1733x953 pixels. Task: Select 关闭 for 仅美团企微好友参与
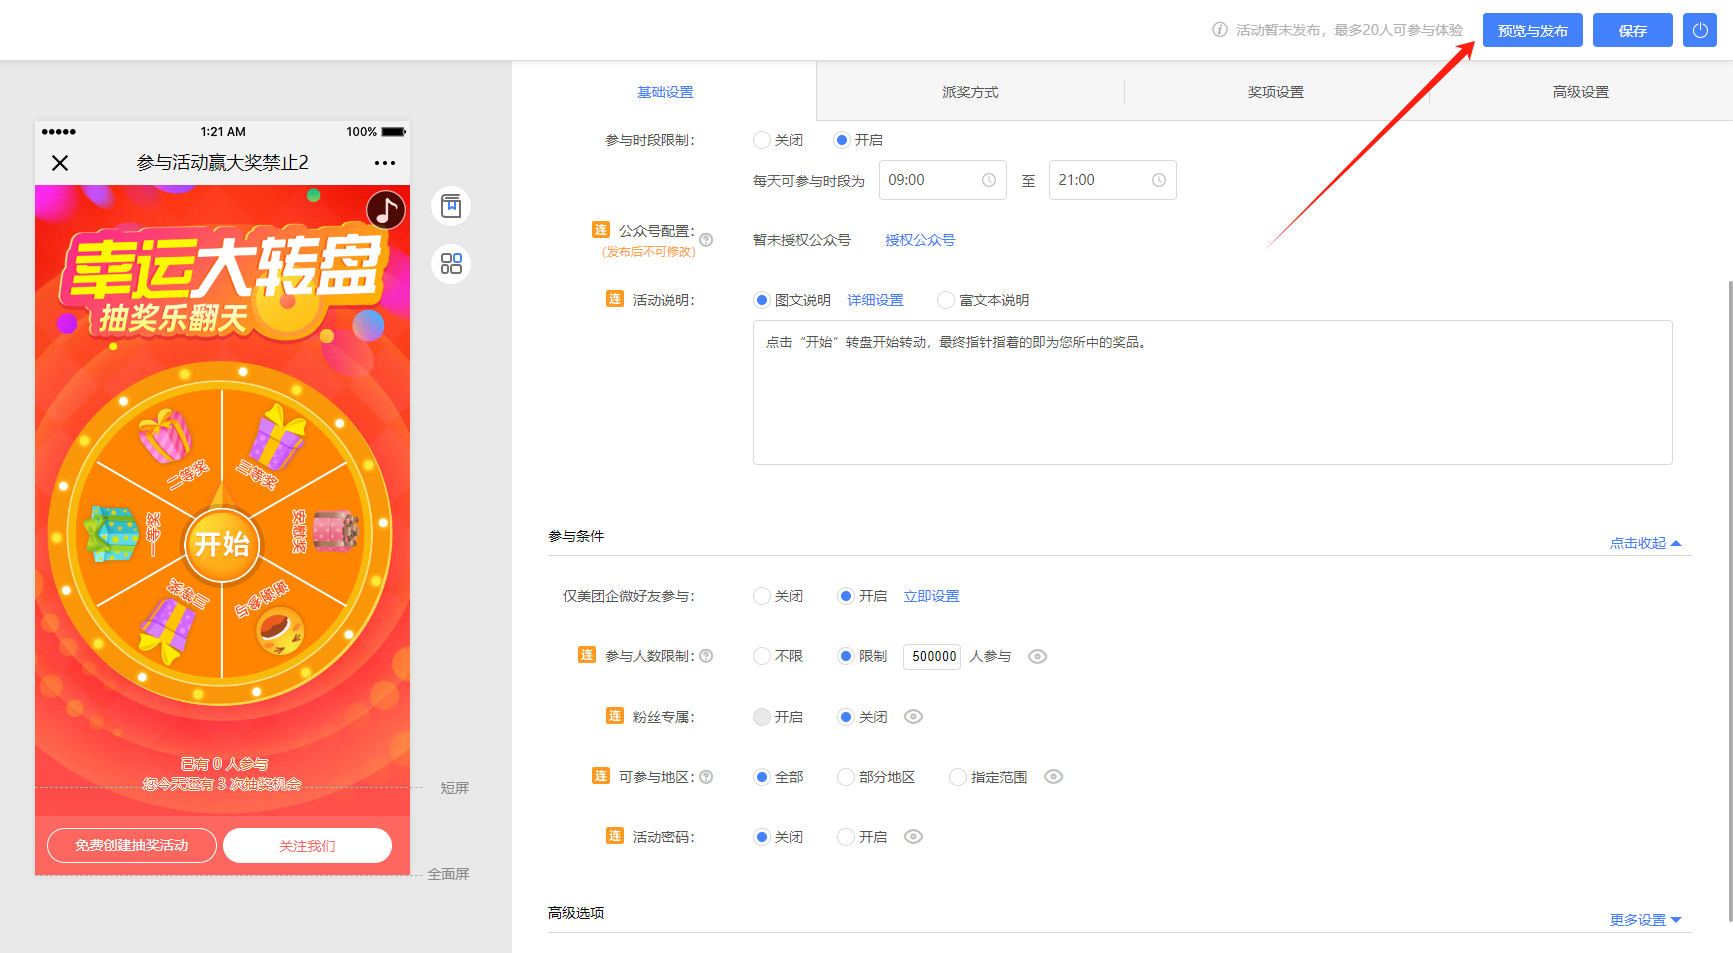[x=762, y=596]
